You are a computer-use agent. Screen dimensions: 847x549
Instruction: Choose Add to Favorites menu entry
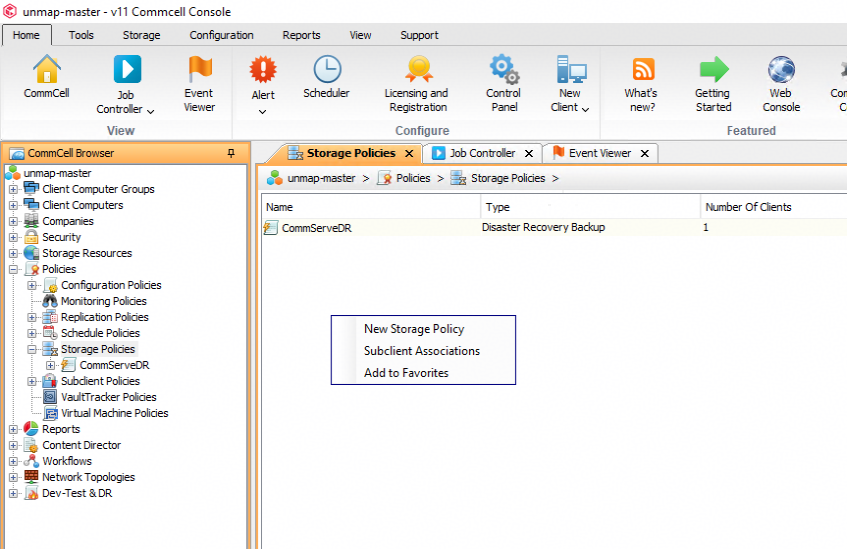click(x=423, y=373)
